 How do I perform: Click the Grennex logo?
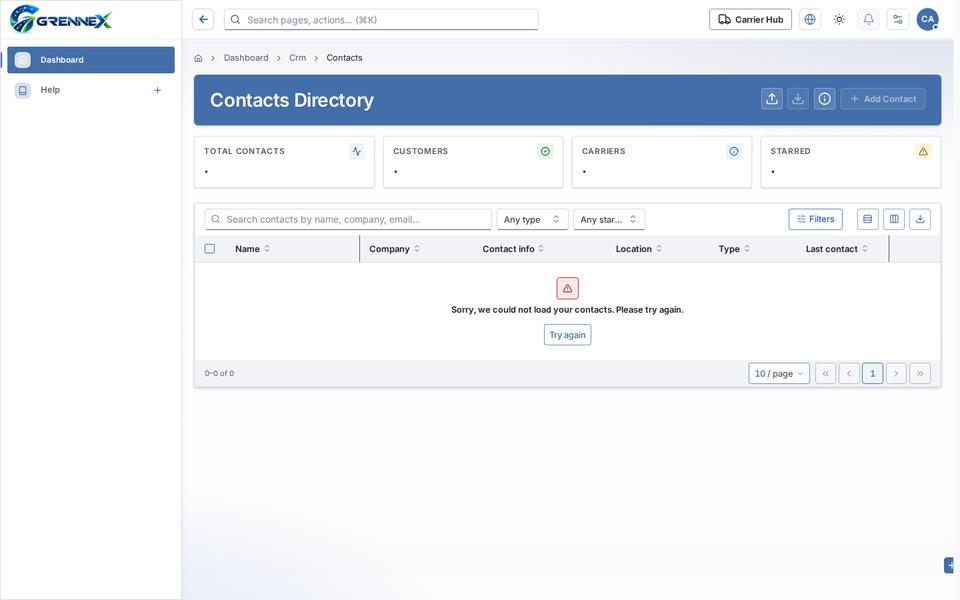pos(61,20)
